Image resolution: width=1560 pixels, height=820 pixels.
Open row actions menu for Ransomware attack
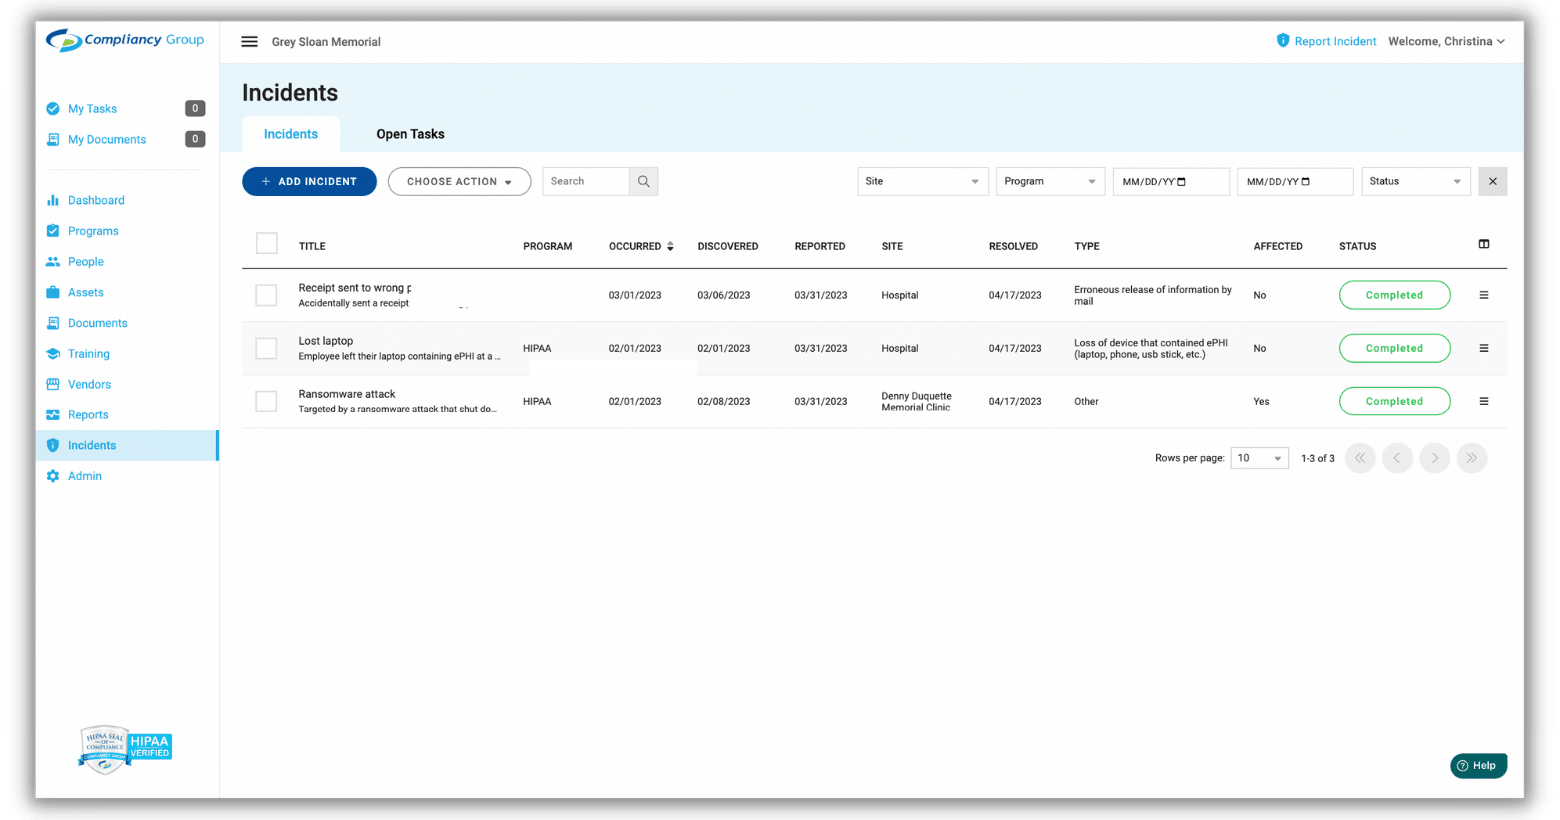1484,402
